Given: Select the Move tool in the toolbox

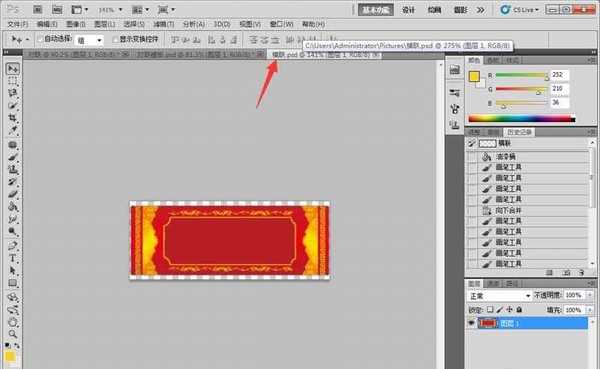Looking at the screenshot, I should 13,69.
